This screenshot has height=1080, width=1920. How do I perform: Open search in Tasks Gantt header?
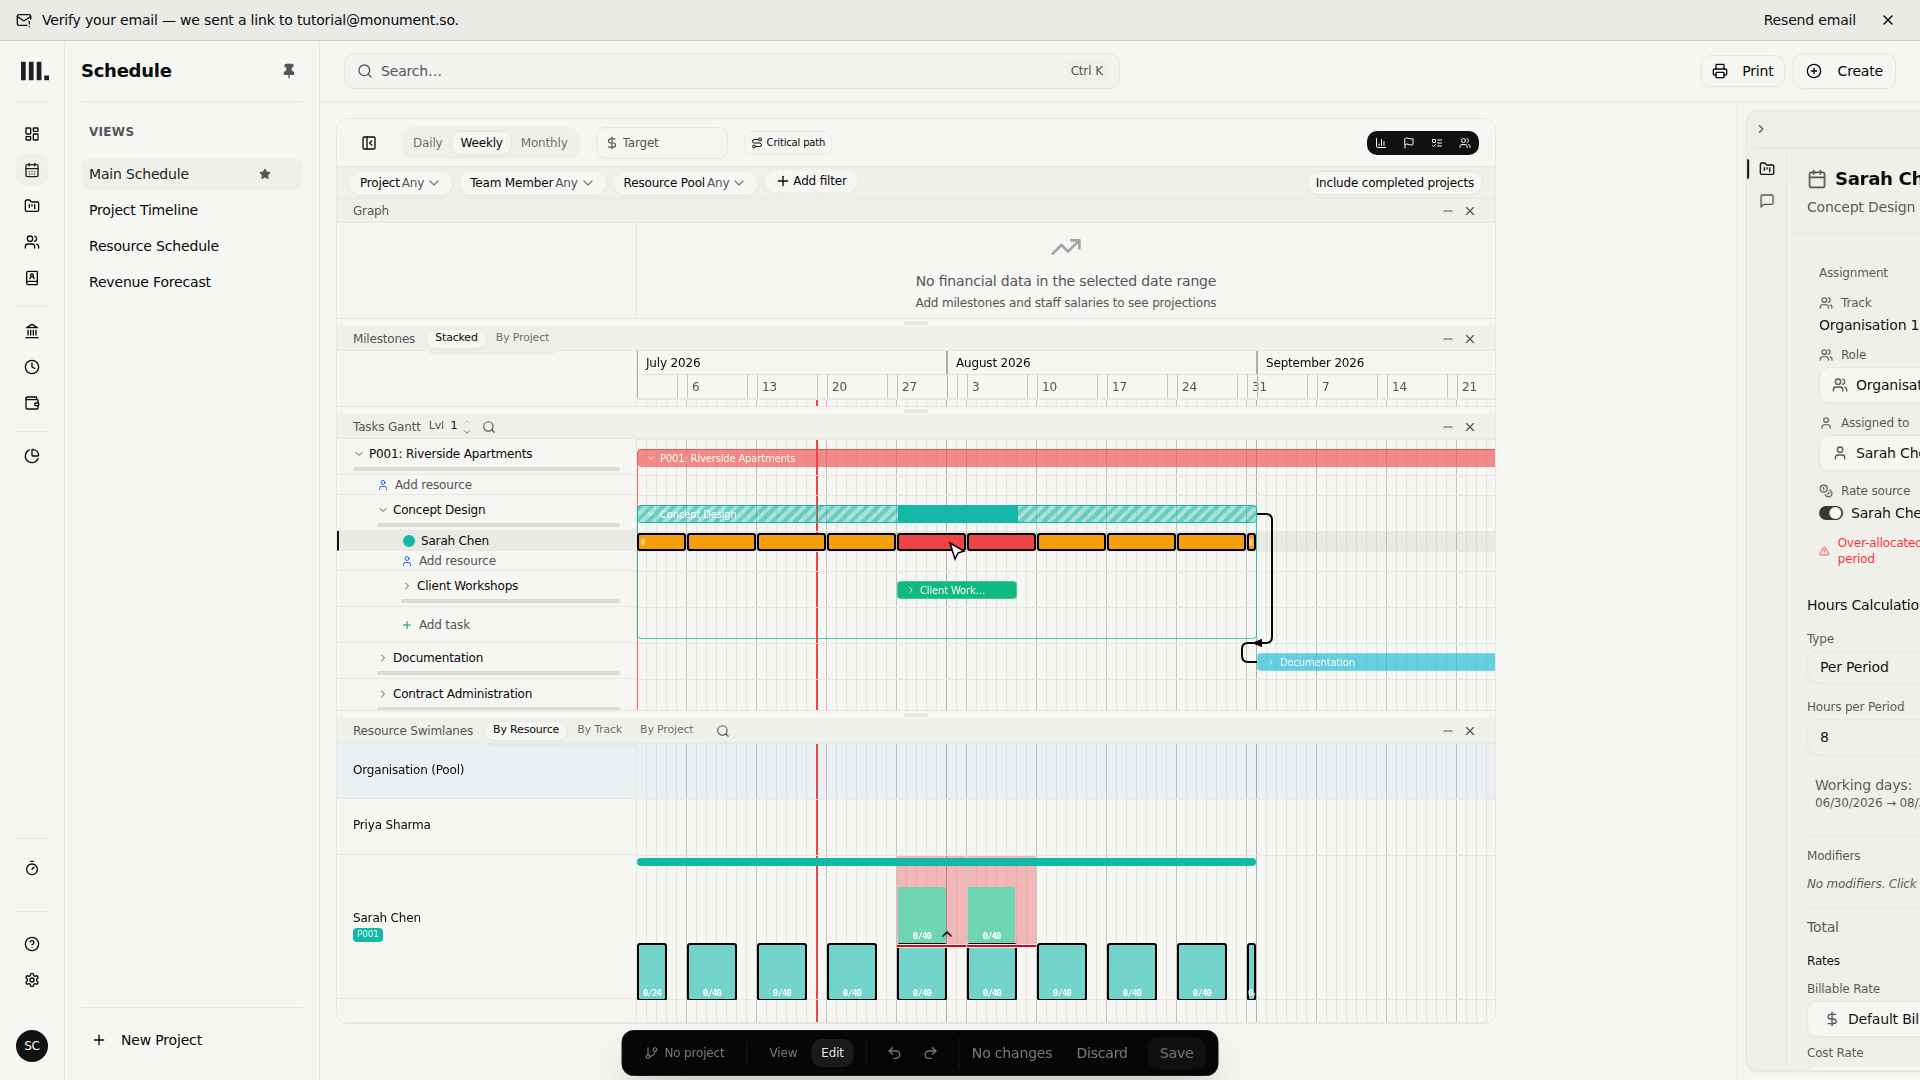(x=489, y=427)
